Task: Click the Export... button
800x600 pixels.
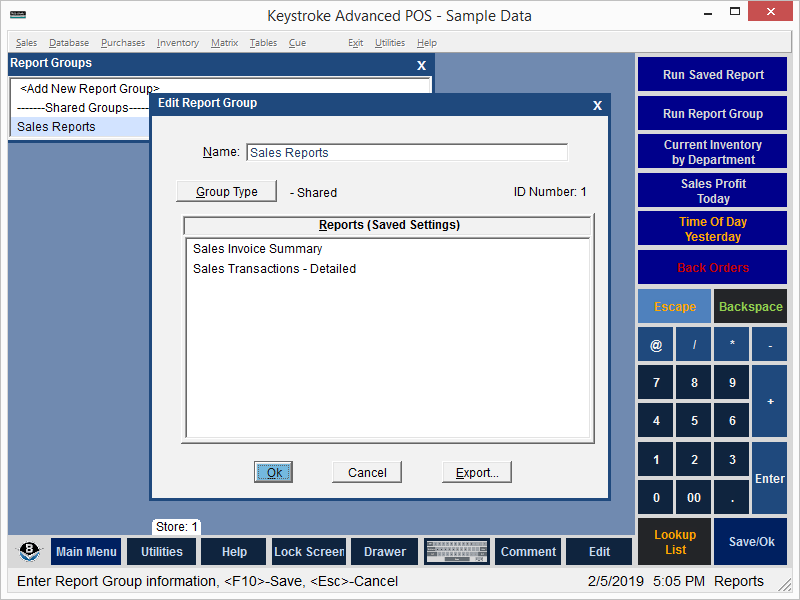Action: click(477, 472)
